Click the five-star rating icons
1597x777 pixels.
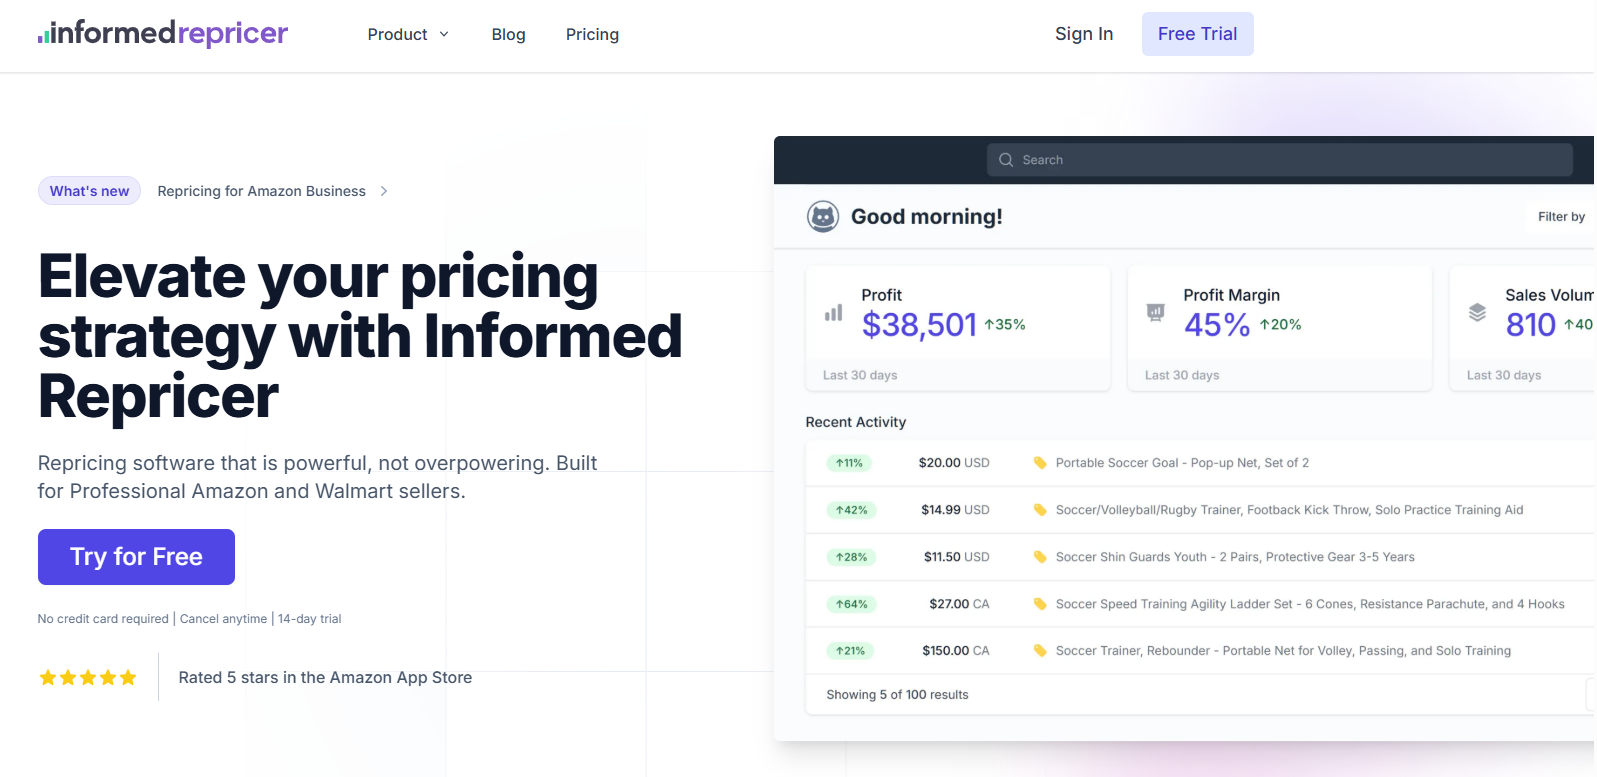pyautogui.click(x=88, y=678)
